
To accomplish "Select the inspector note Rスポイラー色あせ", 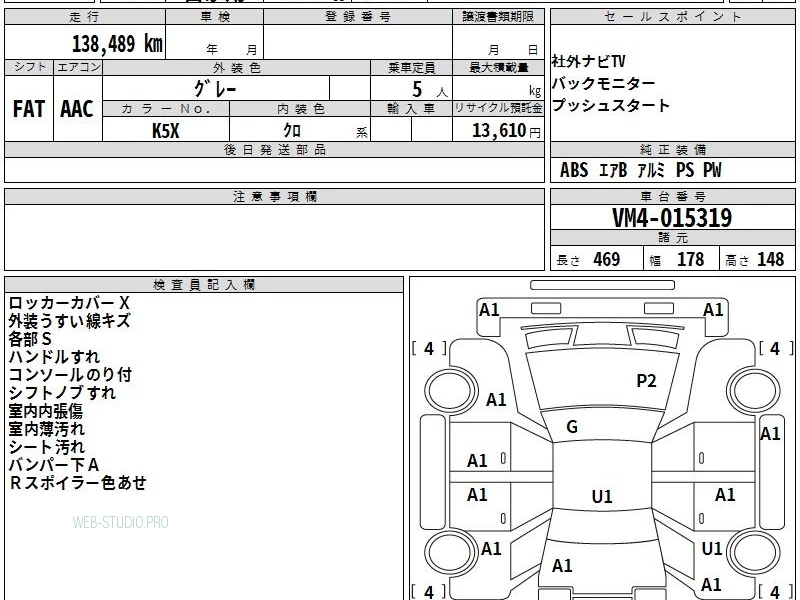I will pyautogui.click(x=78, y=483).
